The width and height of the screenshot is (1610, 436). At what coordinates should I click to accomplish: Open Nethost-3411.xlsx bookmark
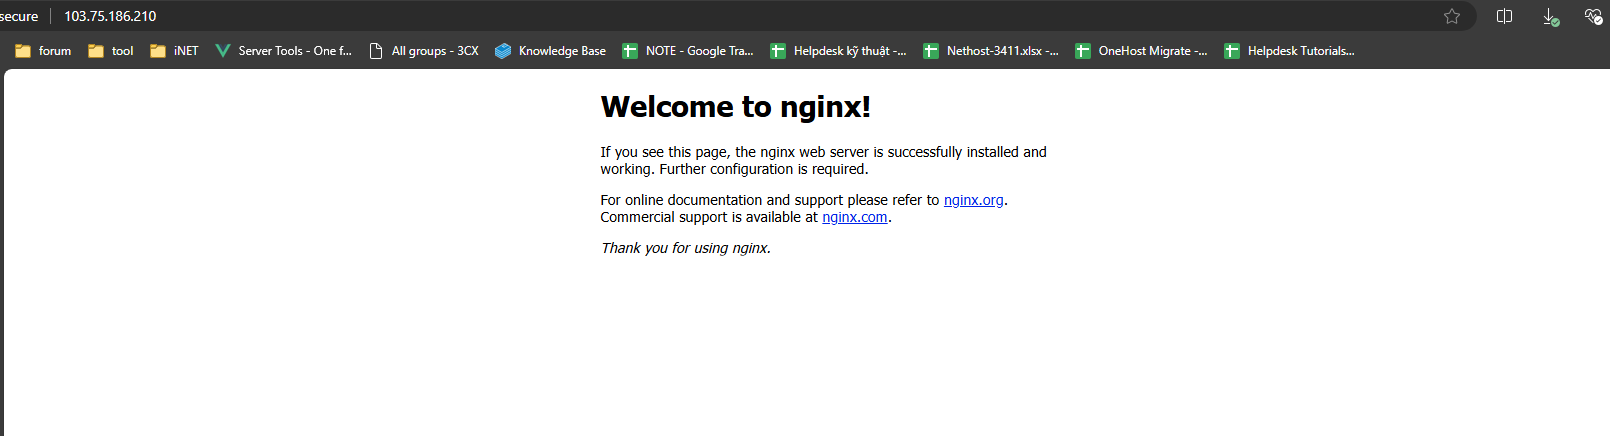click(991, 51)
